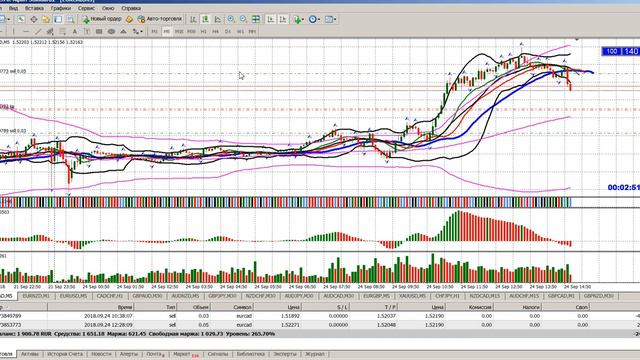Screen dimensions: 640x360
Task: Click the Новый ордер button
Action: pyautogui.click(x=102, y=19)
